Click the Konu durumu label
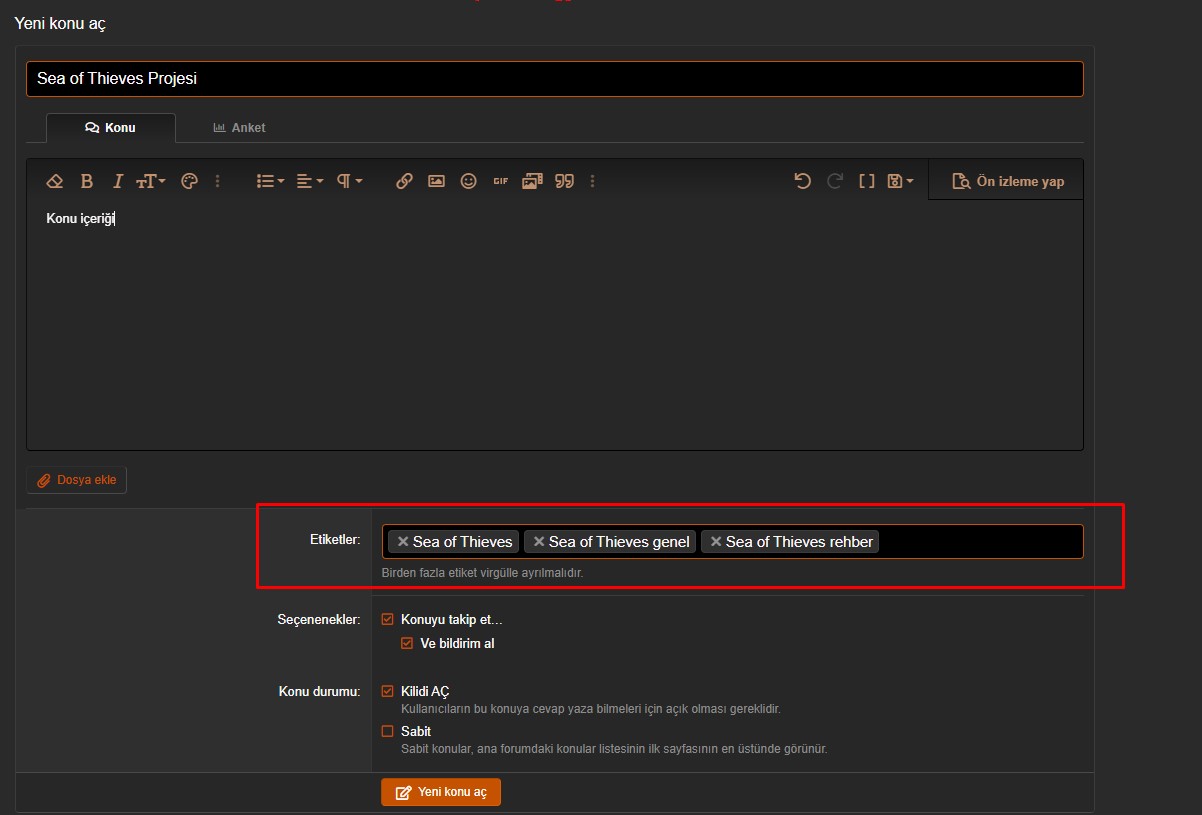Image resolution: width=1202 pixels, height=815 pixels. point(319,691)
